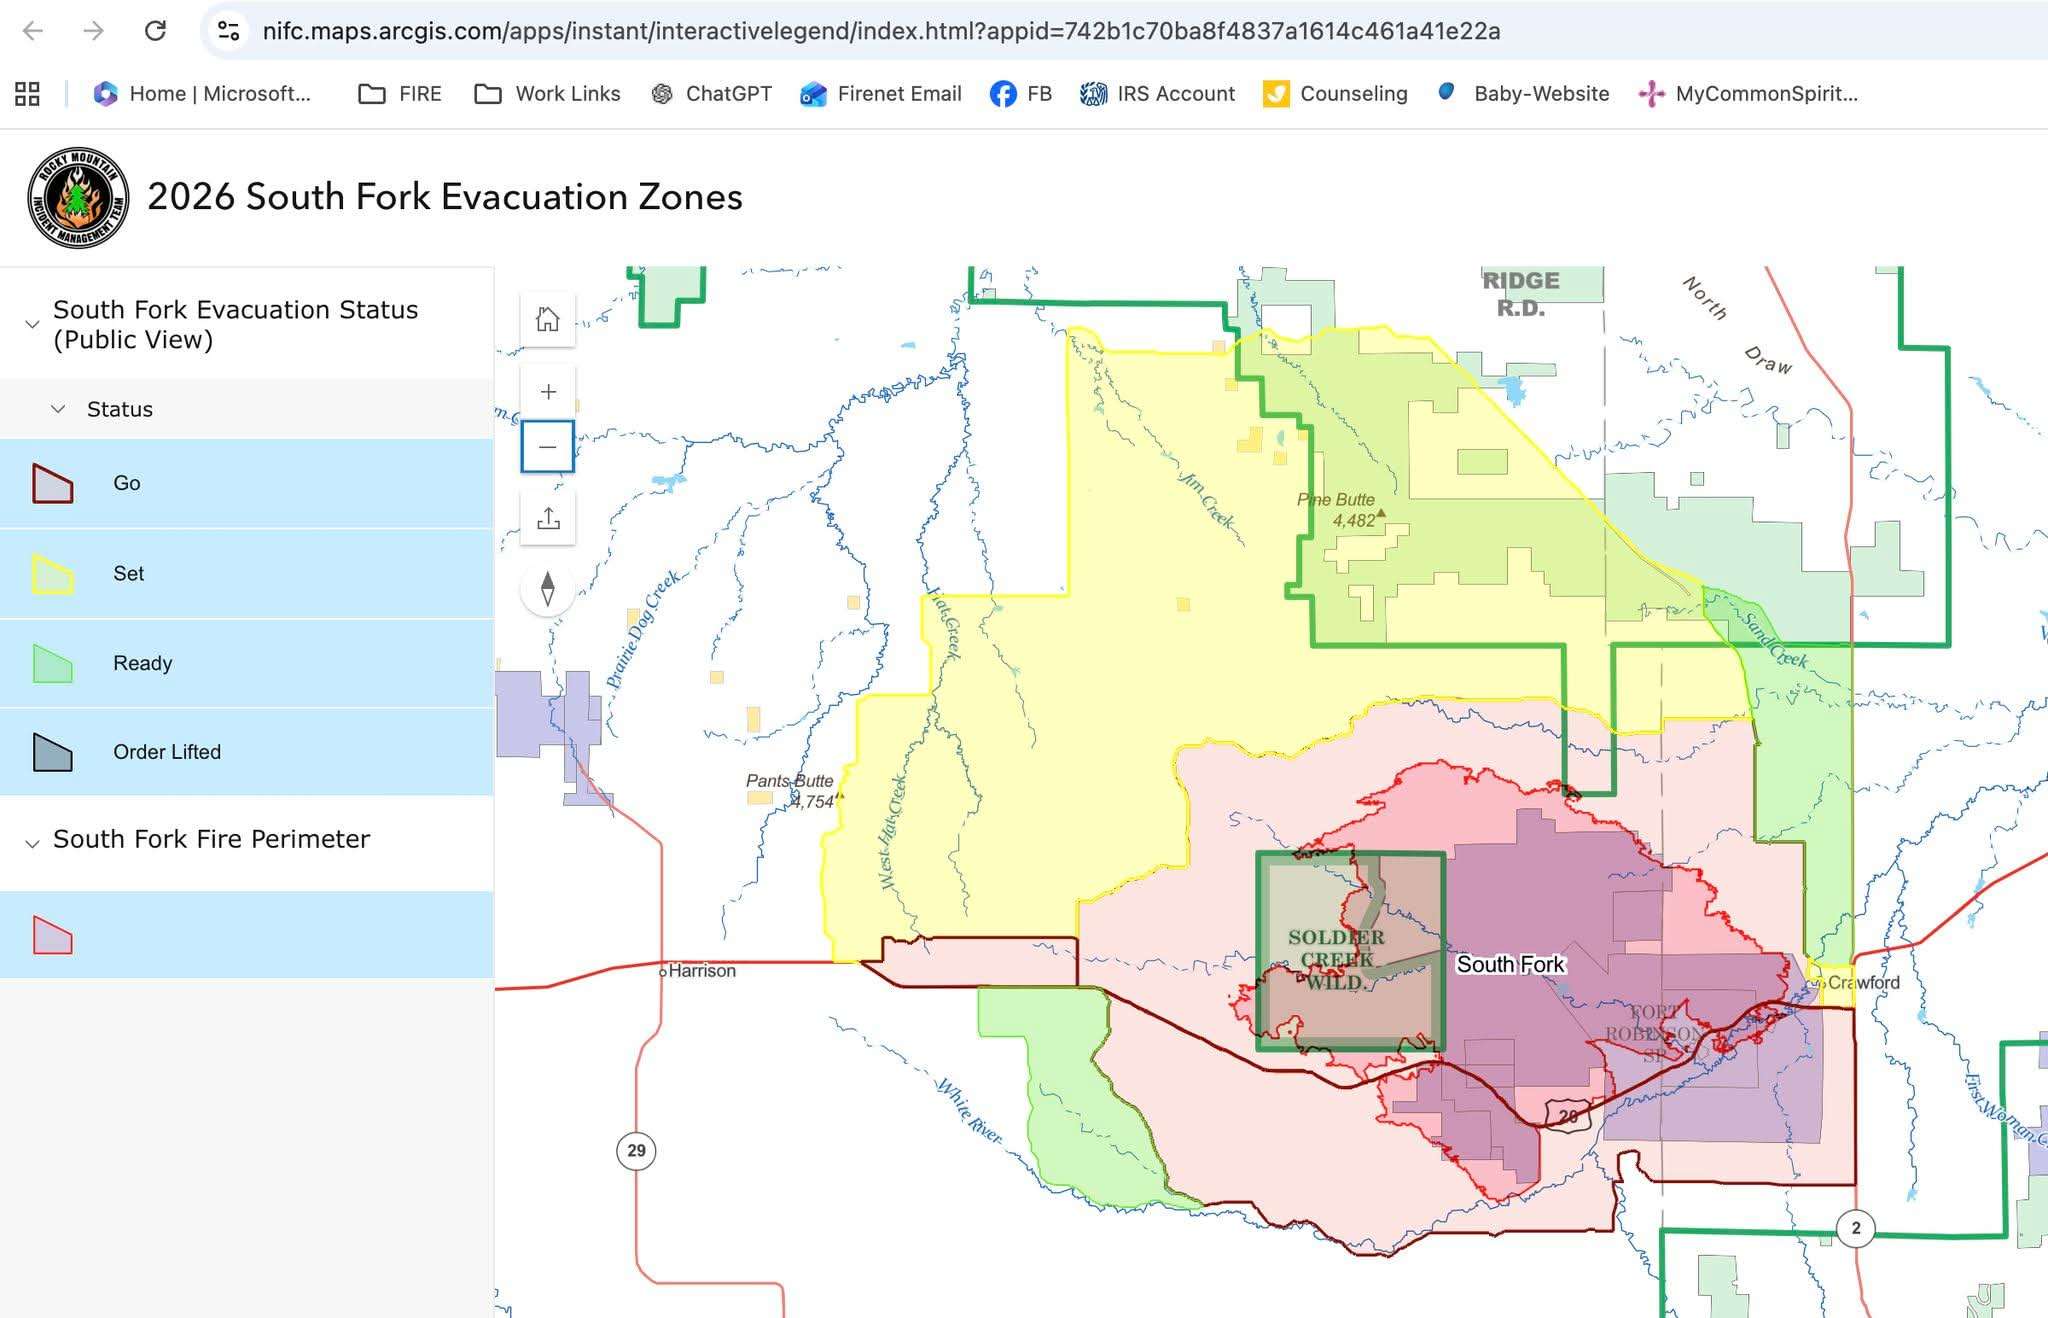Toggle the Order Lifted status filter
This screenshot has height=1318, width=2048.
click(x=246, y=752)
